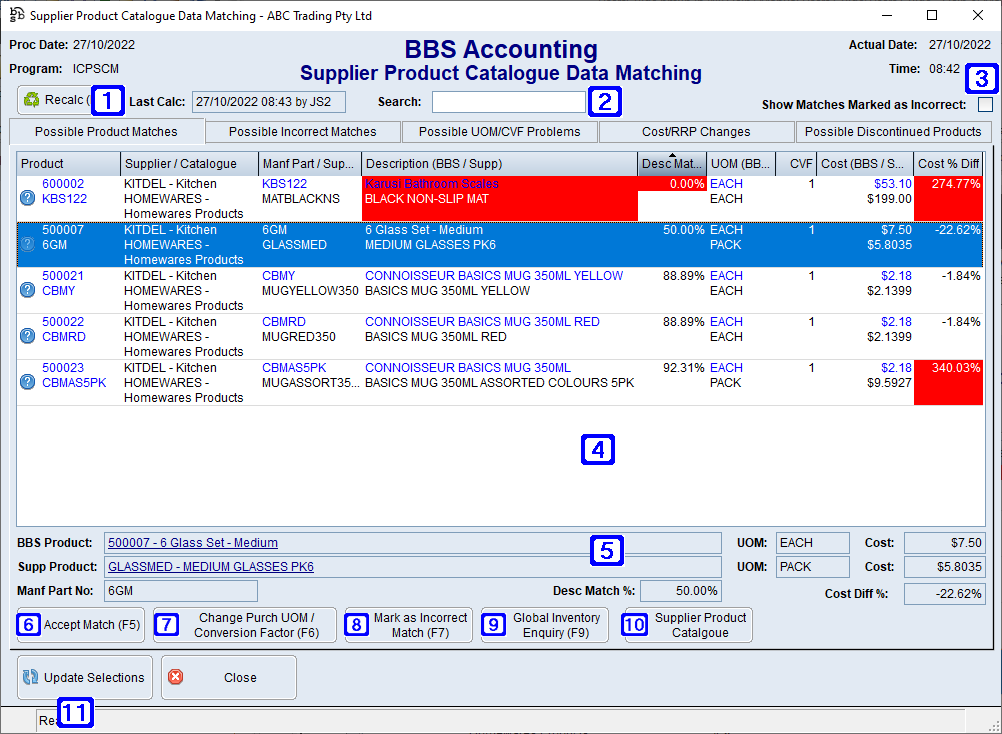The width and height of the screenshot is (1002, 734).
Task: Click the help icon beside product 500022
Action: 27,336
